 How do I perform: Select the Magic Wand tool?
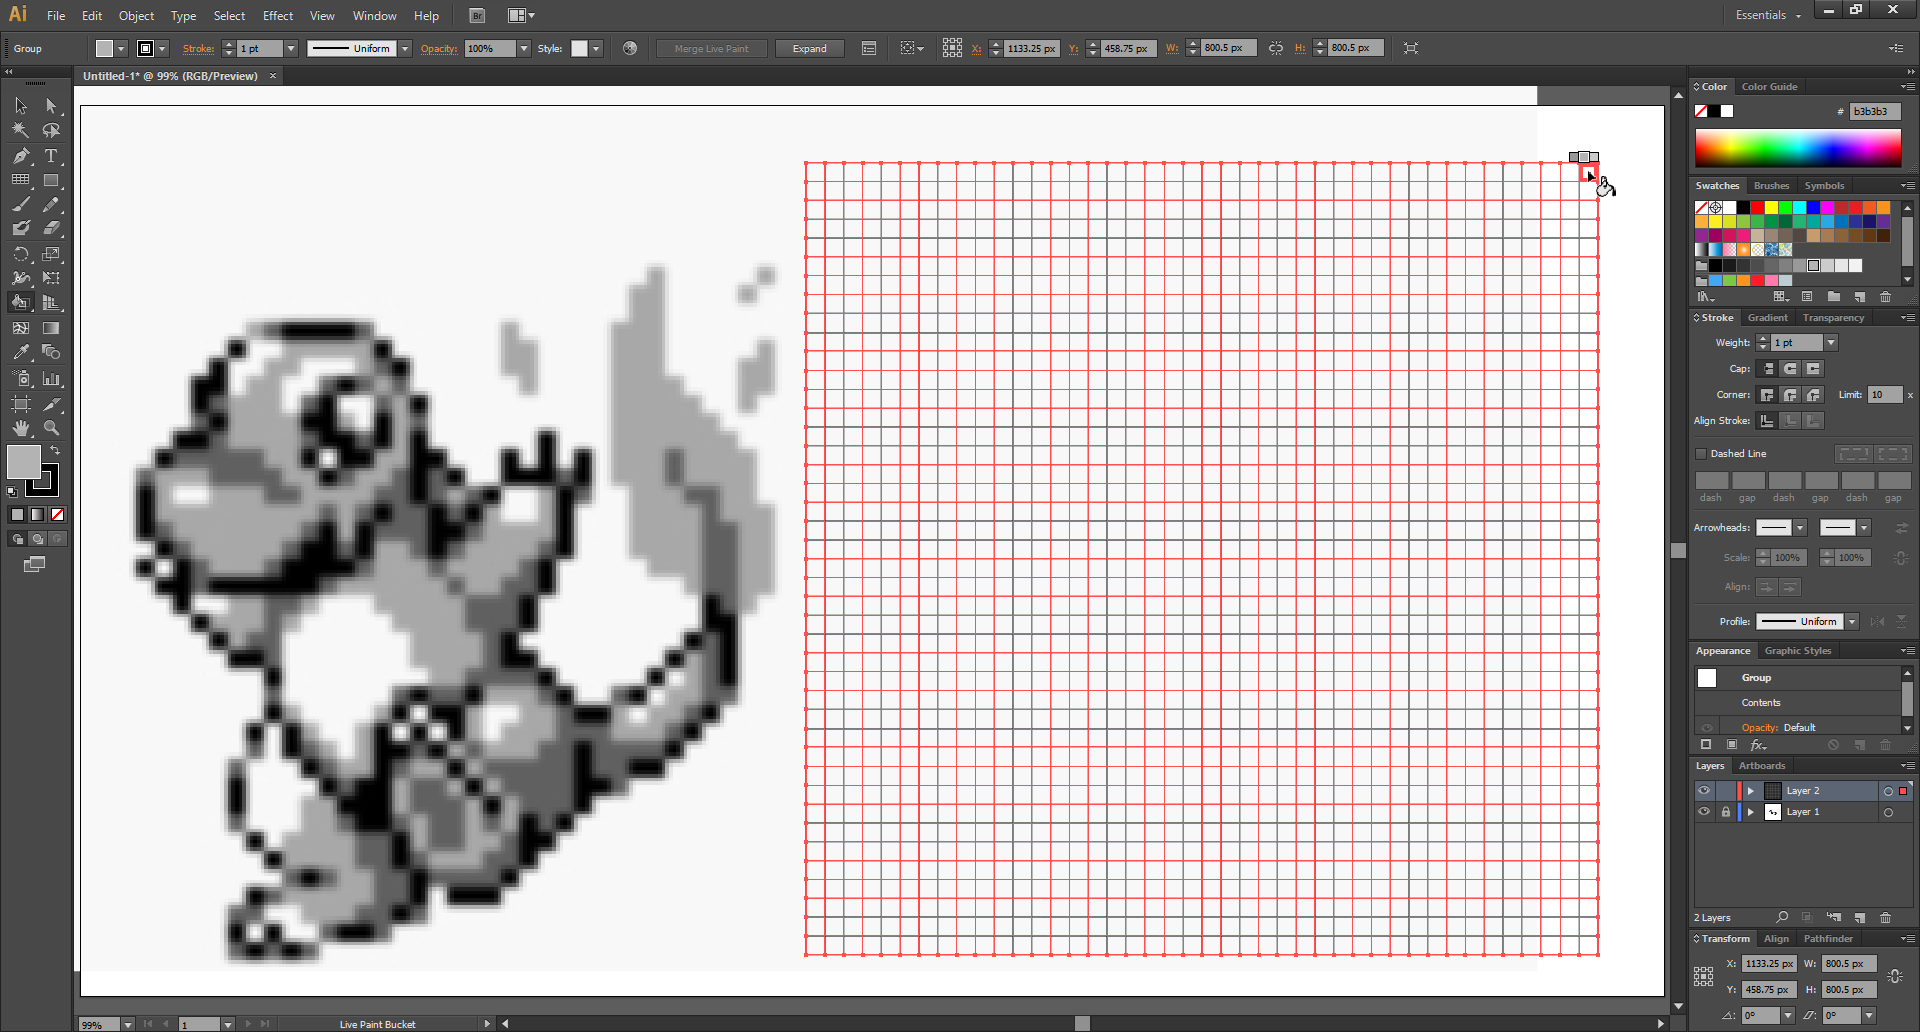click(x=21, y=130)
